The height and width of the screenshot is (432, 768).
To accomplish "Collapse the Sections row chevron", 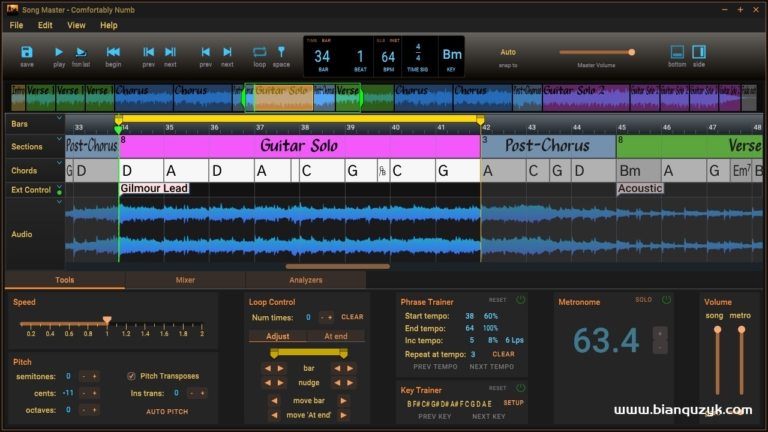I will (x=59, y=139).
